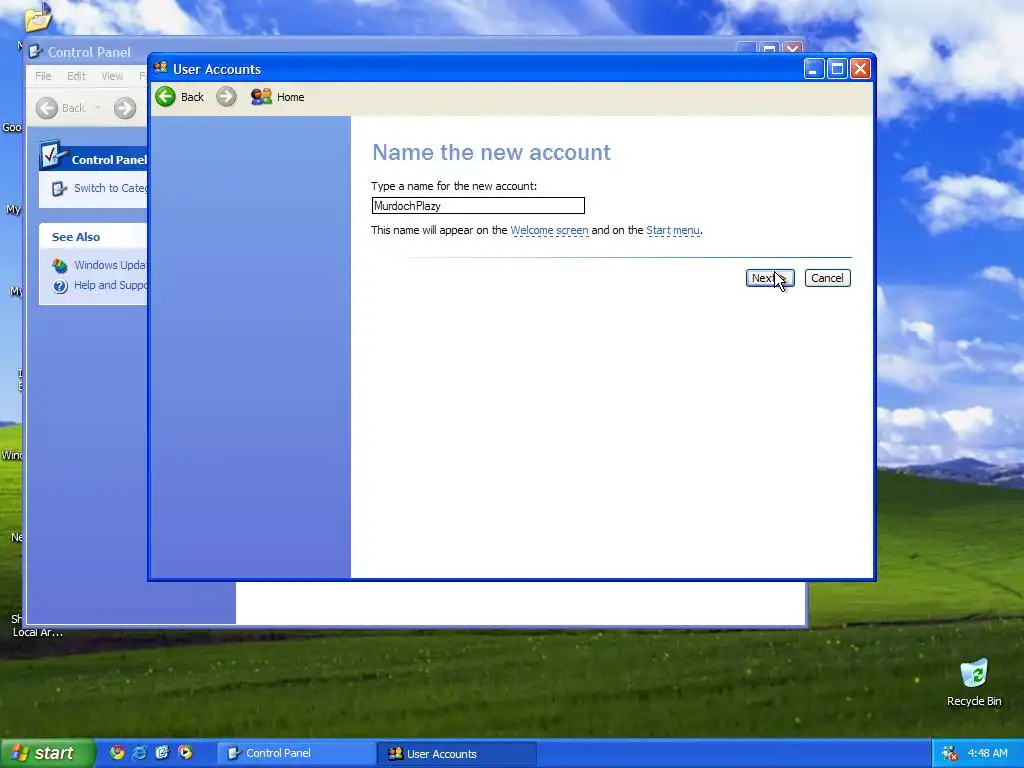1024x768 pixels.
Task: Go to User Accounts Home
Action: (x=278, y=97)
